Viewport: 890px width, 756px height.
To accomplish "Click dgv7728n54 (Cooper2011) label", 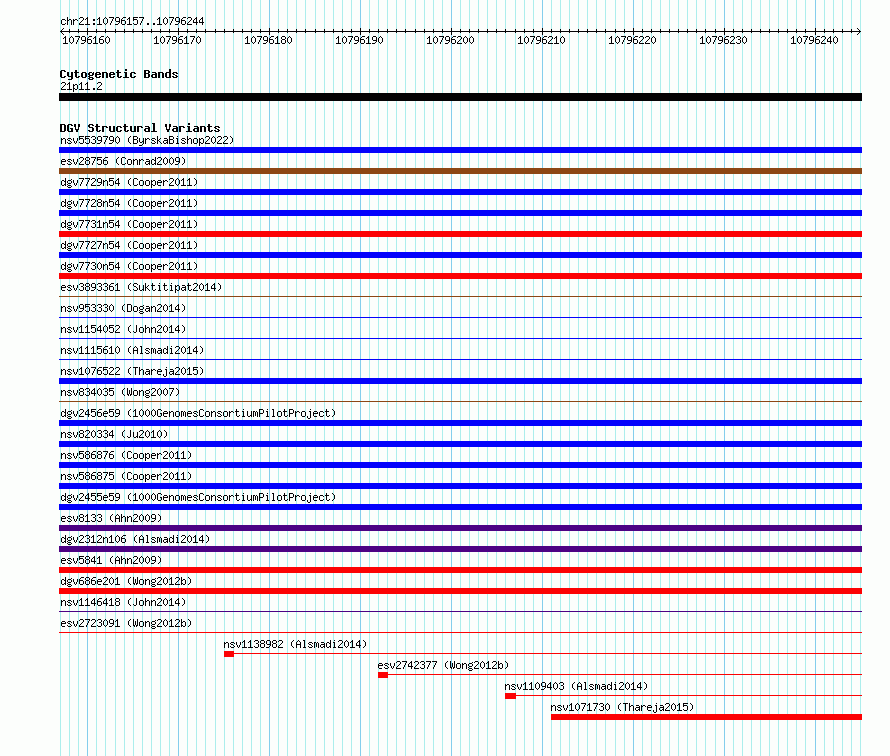I will [x=129, y=203].
